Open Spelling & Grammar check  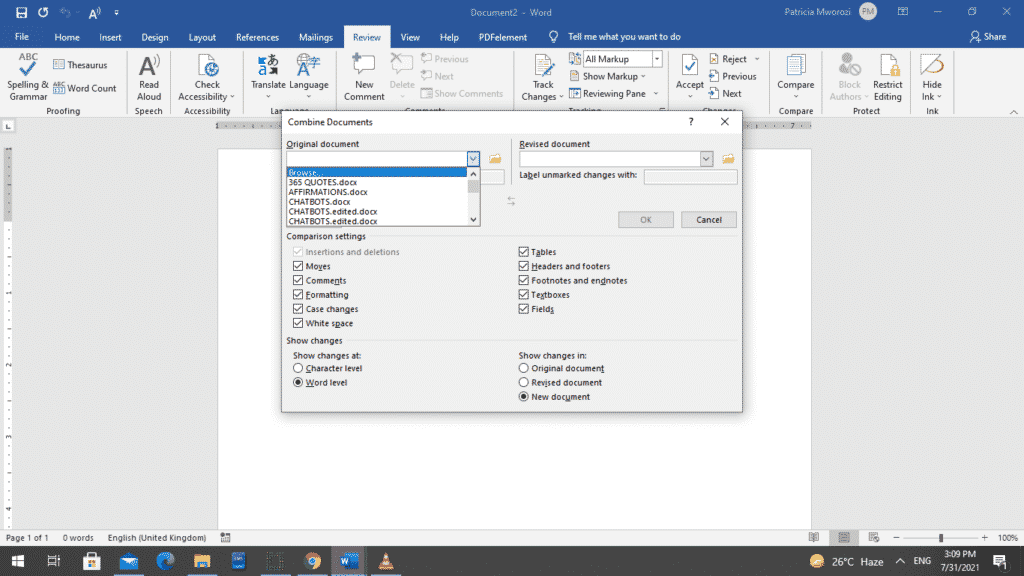[27, 77]
